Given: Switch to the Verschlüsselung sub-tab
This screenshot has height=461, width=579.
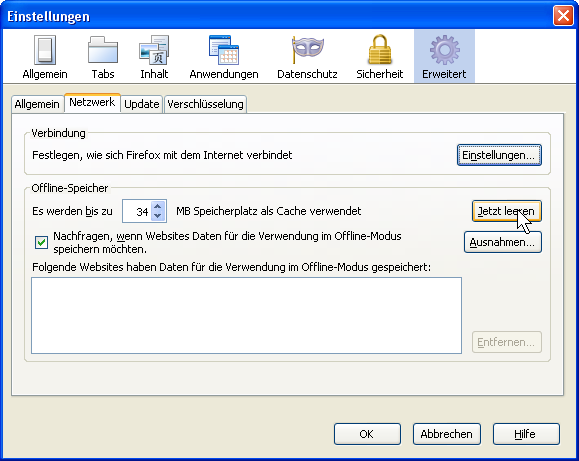Looking at the screenshot, I should 205,104.
